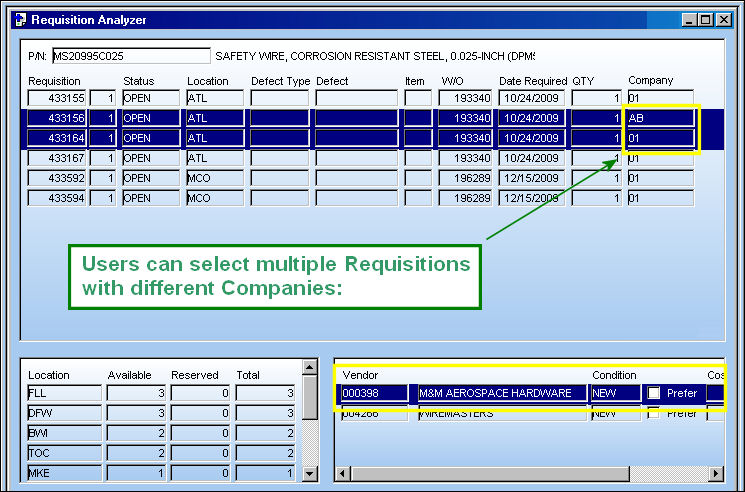Select the DFW location row

coord(161,413)
